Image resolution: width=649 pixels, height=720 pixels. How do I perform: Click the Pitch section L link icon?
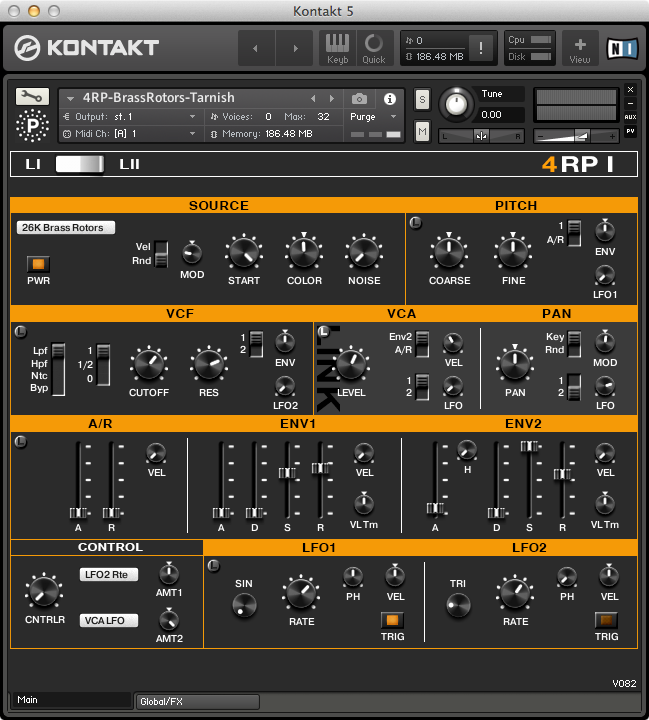[416, 223]
